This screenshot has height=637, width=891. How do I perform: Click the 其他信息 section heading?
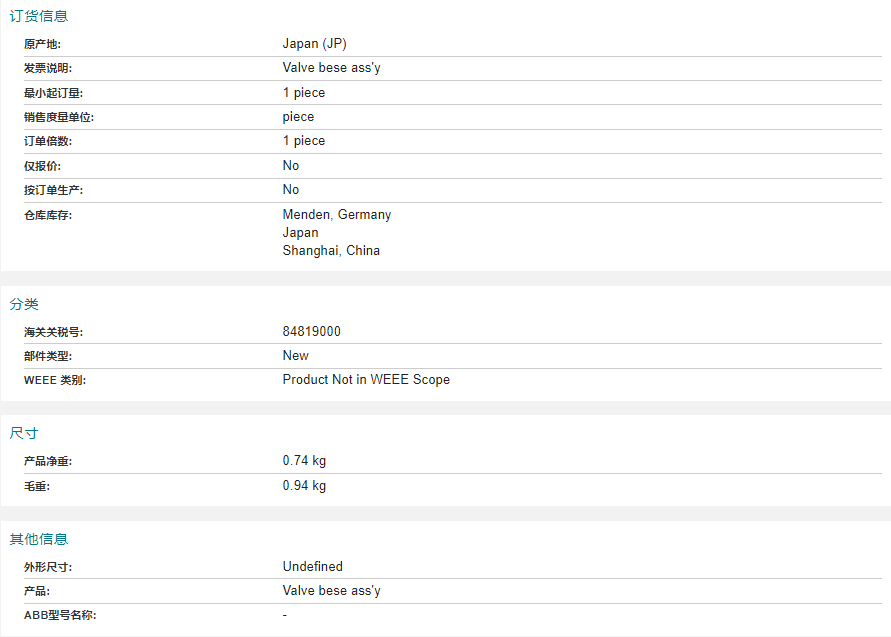coord(39,539)
